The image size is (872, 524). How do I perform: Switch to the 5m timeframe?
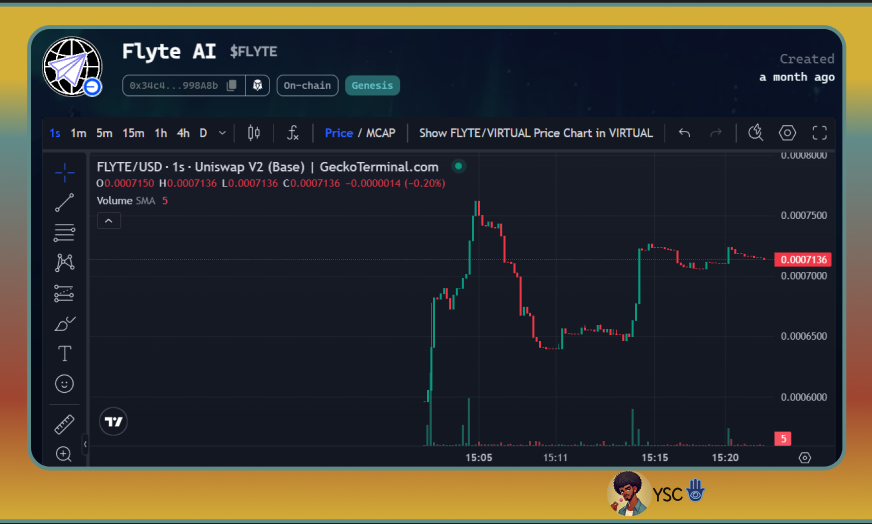(x=104, y=133)
